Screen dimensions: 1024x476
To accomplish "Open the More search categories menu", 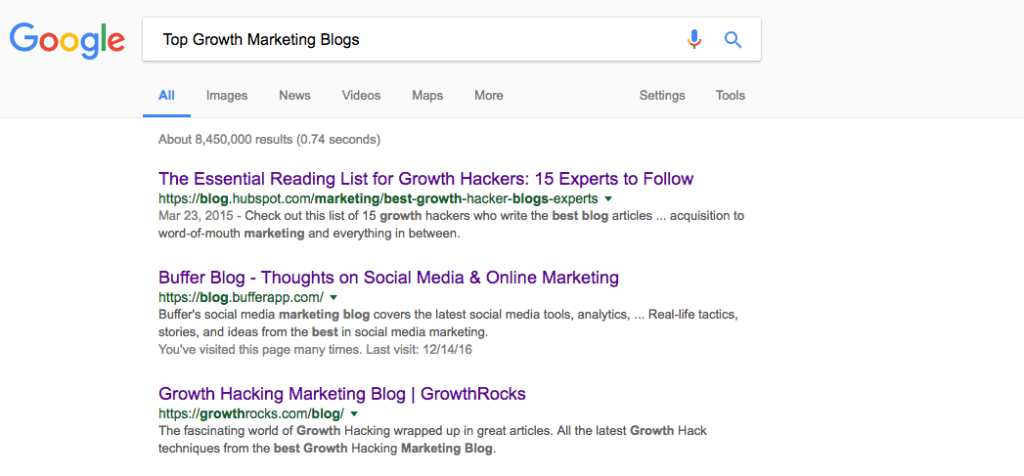I will (489, 96).
